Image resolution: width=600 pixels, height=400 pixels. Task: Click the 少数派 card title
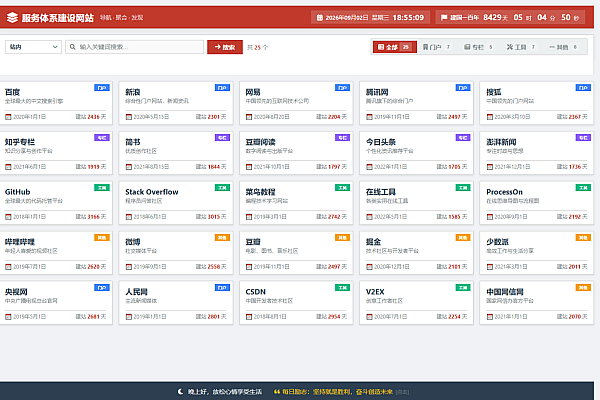[x=497, y=242]
